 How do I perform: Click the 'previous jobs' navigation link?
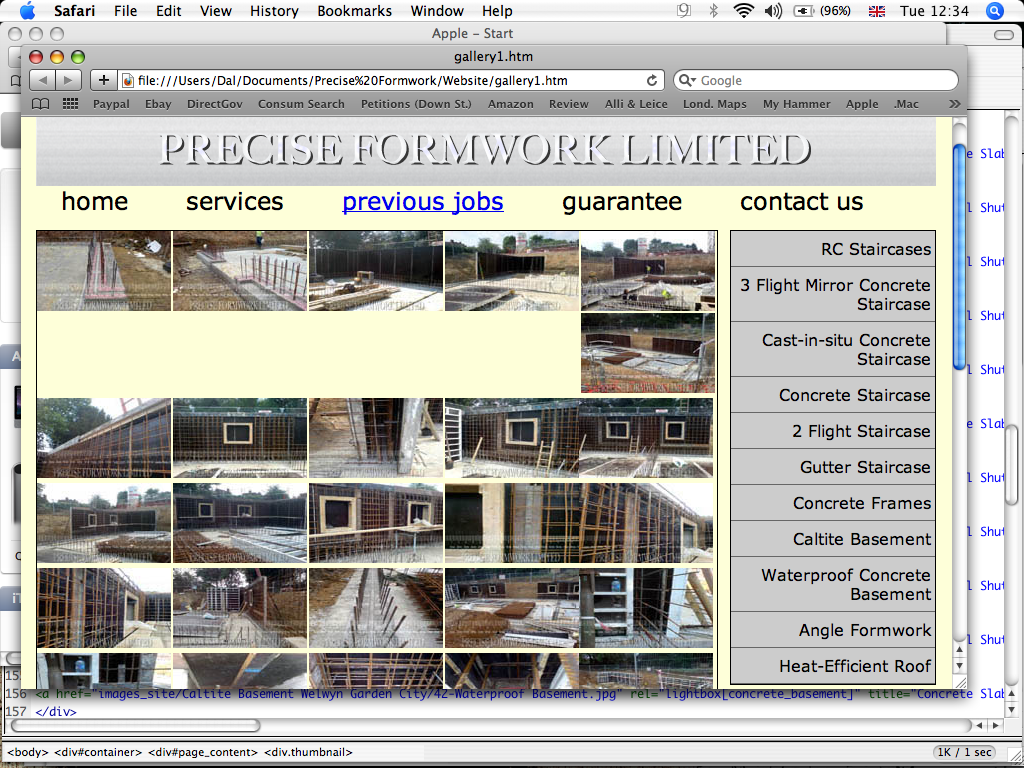tap(422, 201)
